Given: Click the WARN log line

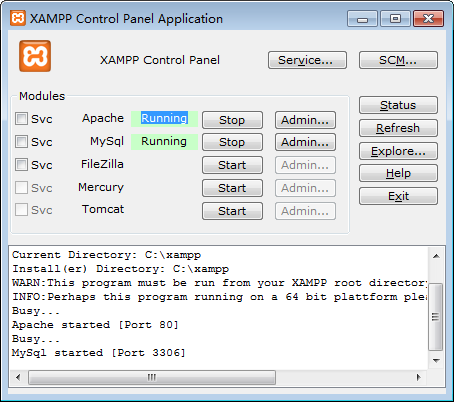Looking at the screenshot, I should point(220,283).
